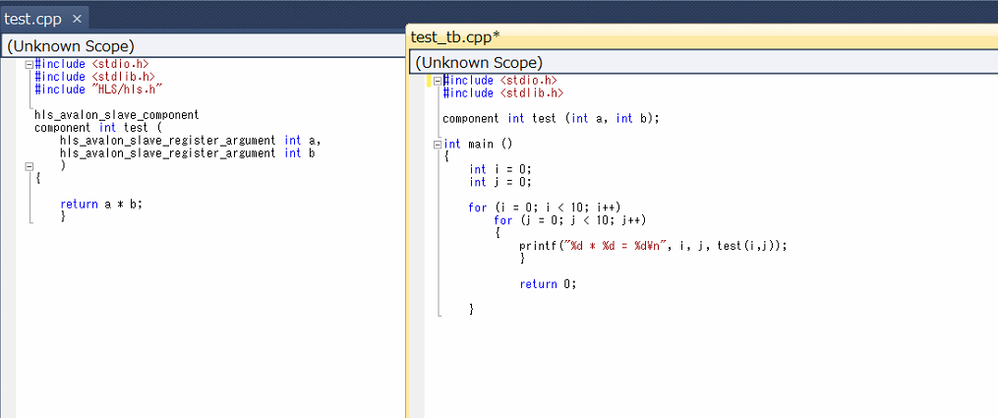
Task: Click the register argument "int b" line
Action: coord(187,153)
